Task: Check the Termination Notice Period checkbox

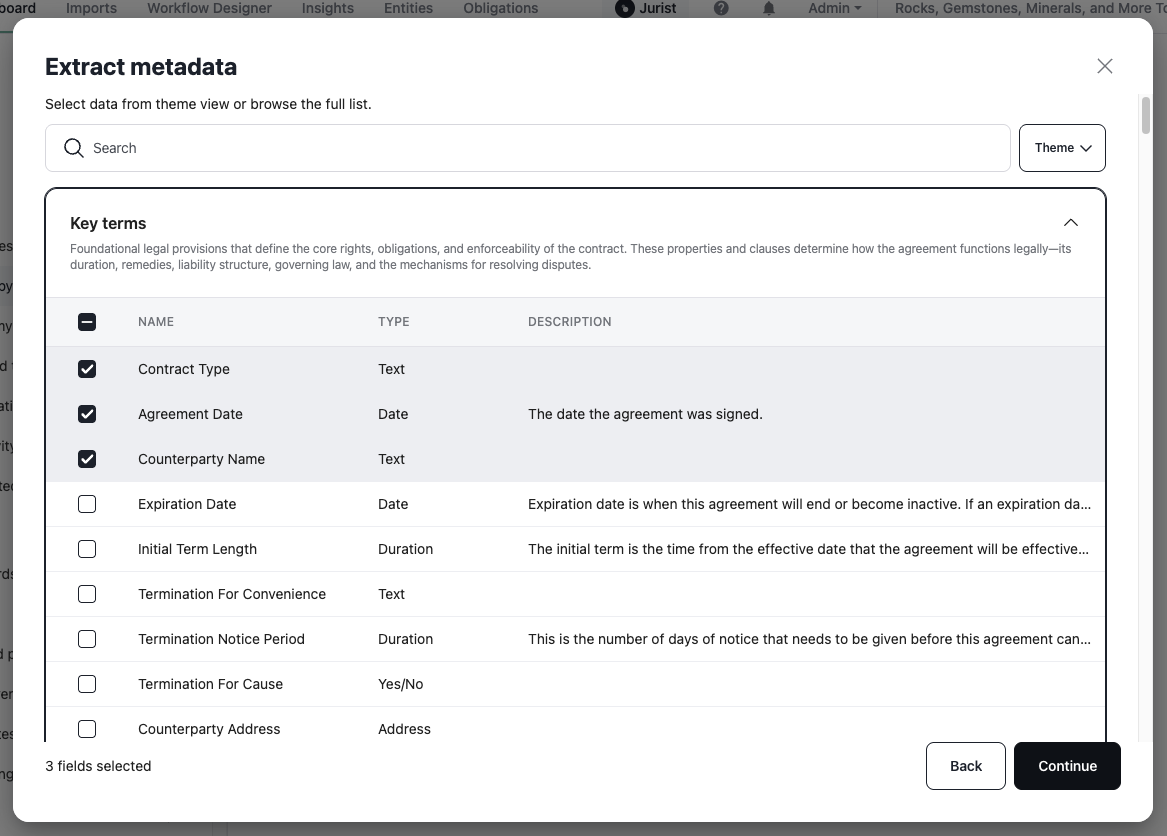Action: [87, 639]
